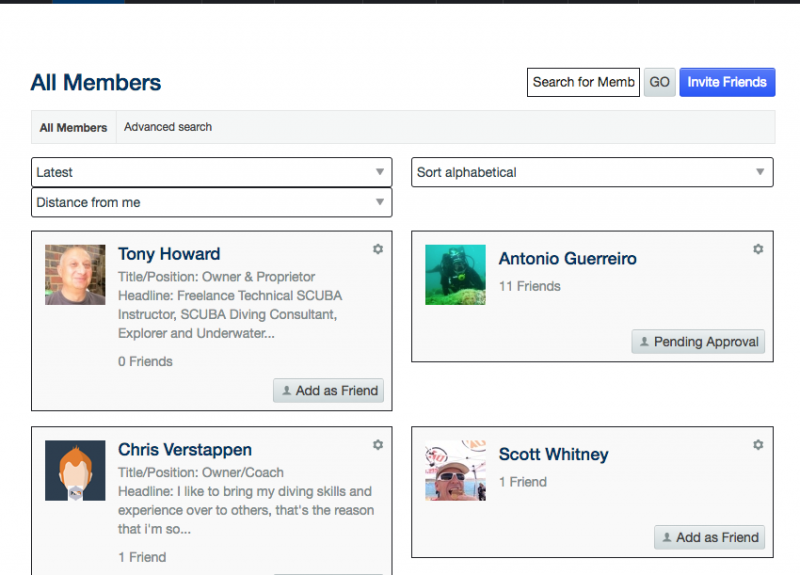800x575 pixels.
Task: Click Chris Verstappen's 1 Friend text
Action: [x=142, y=557]
